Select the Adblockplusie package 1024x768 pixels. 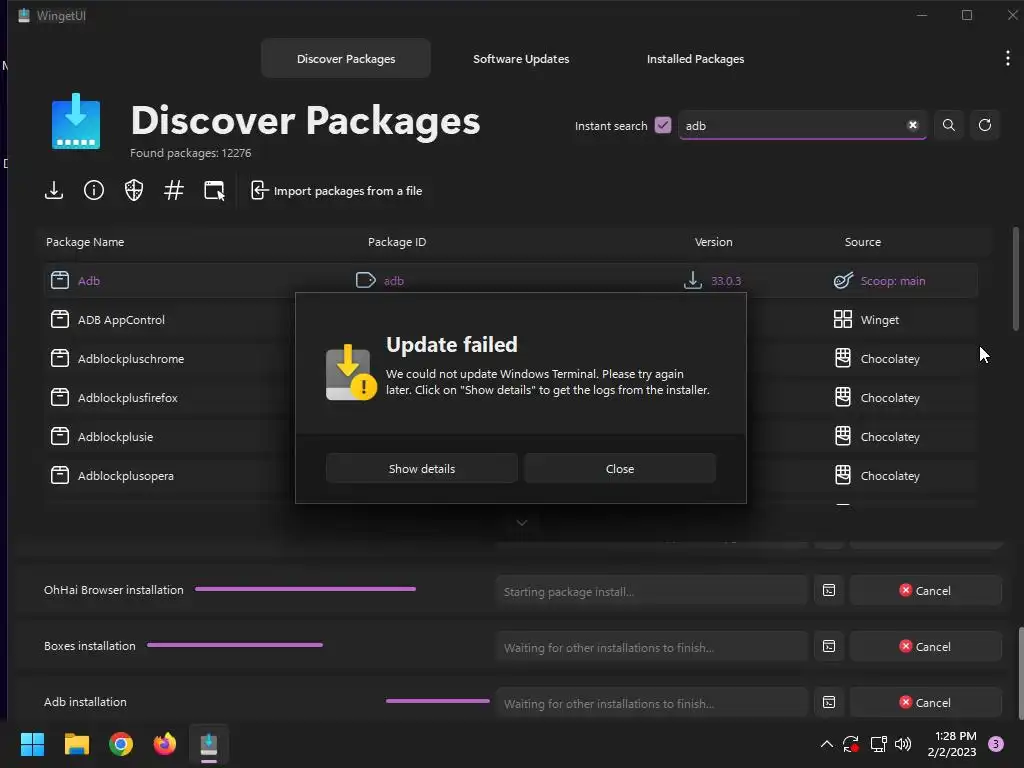tap(115, 437)
